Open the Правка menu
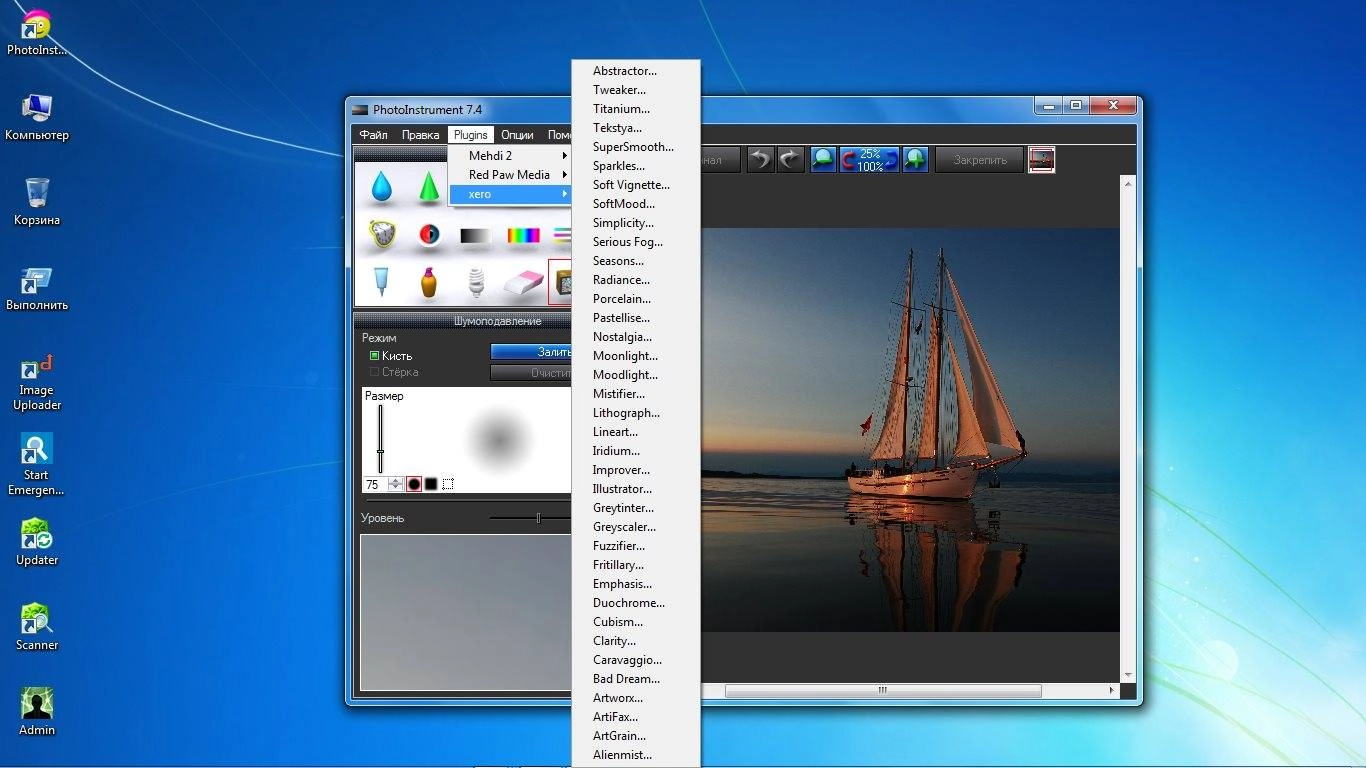This screenshot has width=1366, height=768. click(x=420, y=135)
